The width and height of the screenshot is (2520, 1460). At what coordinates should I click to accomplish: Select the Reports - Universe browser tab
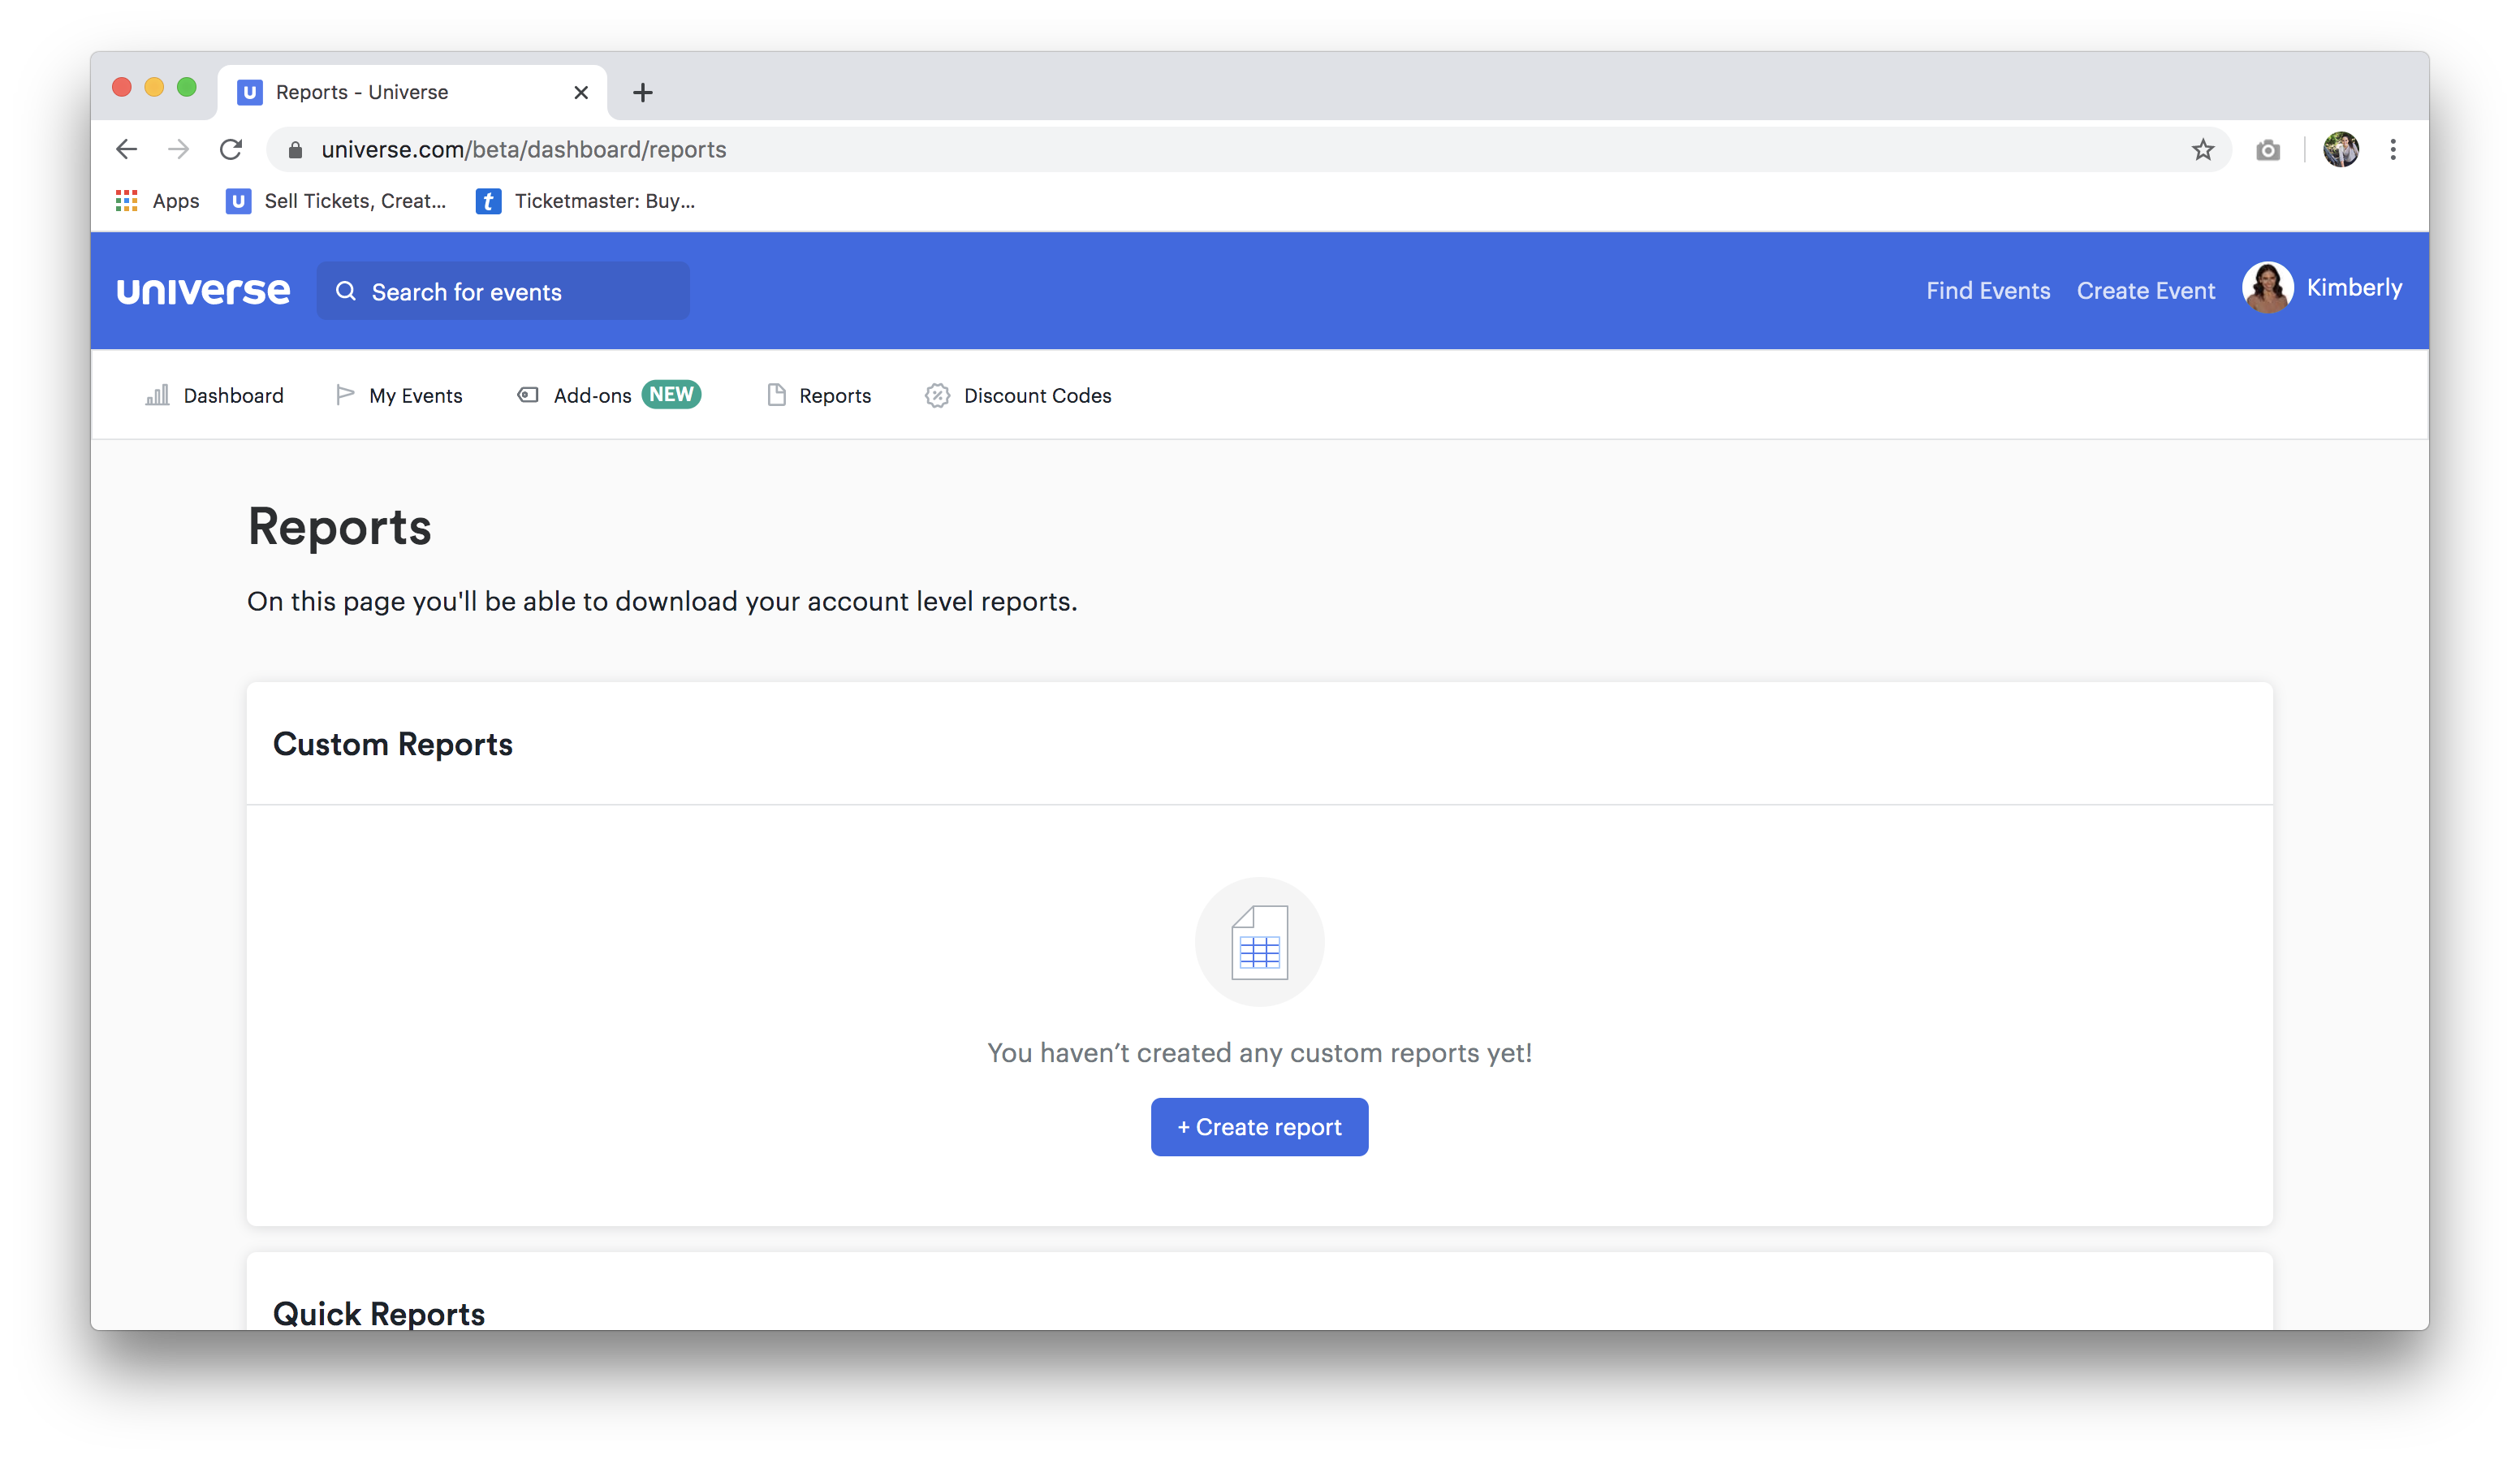click(412, 92)
